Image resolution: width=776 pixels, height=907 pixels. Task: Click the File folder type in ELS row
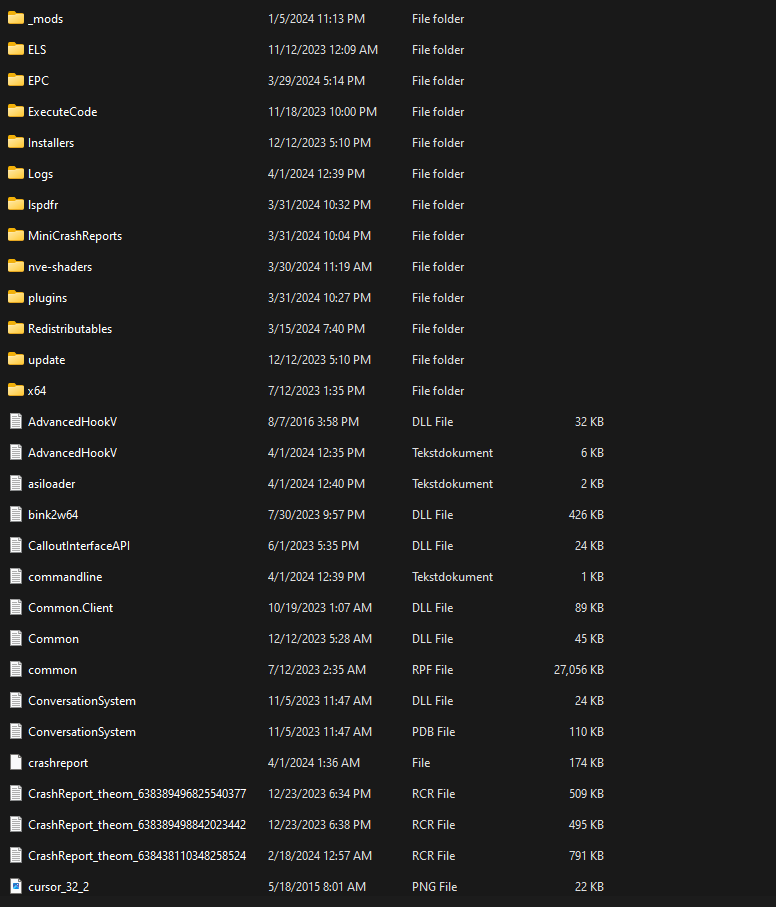(x=438, y=50)
